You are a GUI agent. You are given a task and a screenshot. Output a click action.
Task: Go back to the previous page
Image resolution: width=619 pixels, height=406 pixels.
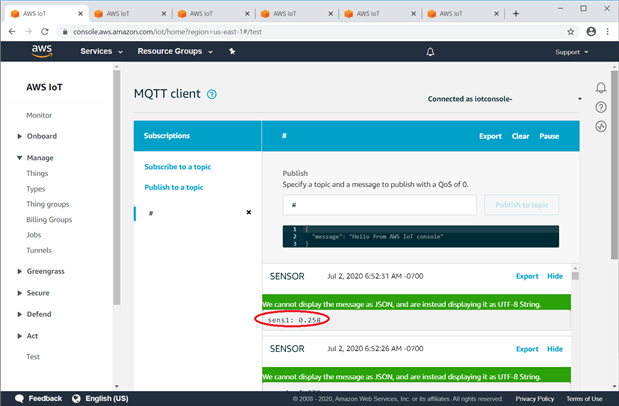tap(12, 32)
